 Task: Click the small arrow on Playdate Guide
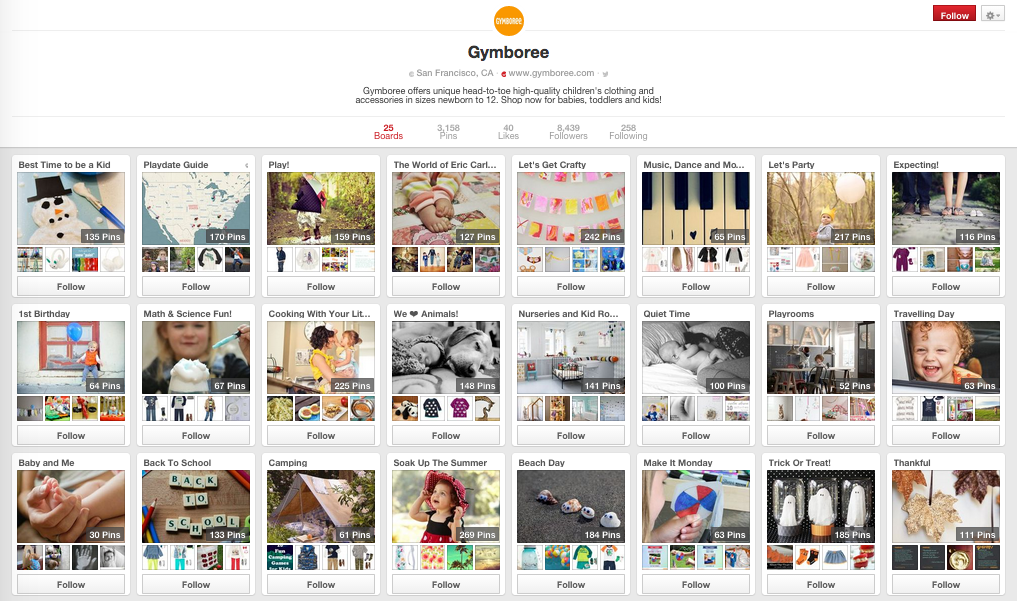coord(246,165)
